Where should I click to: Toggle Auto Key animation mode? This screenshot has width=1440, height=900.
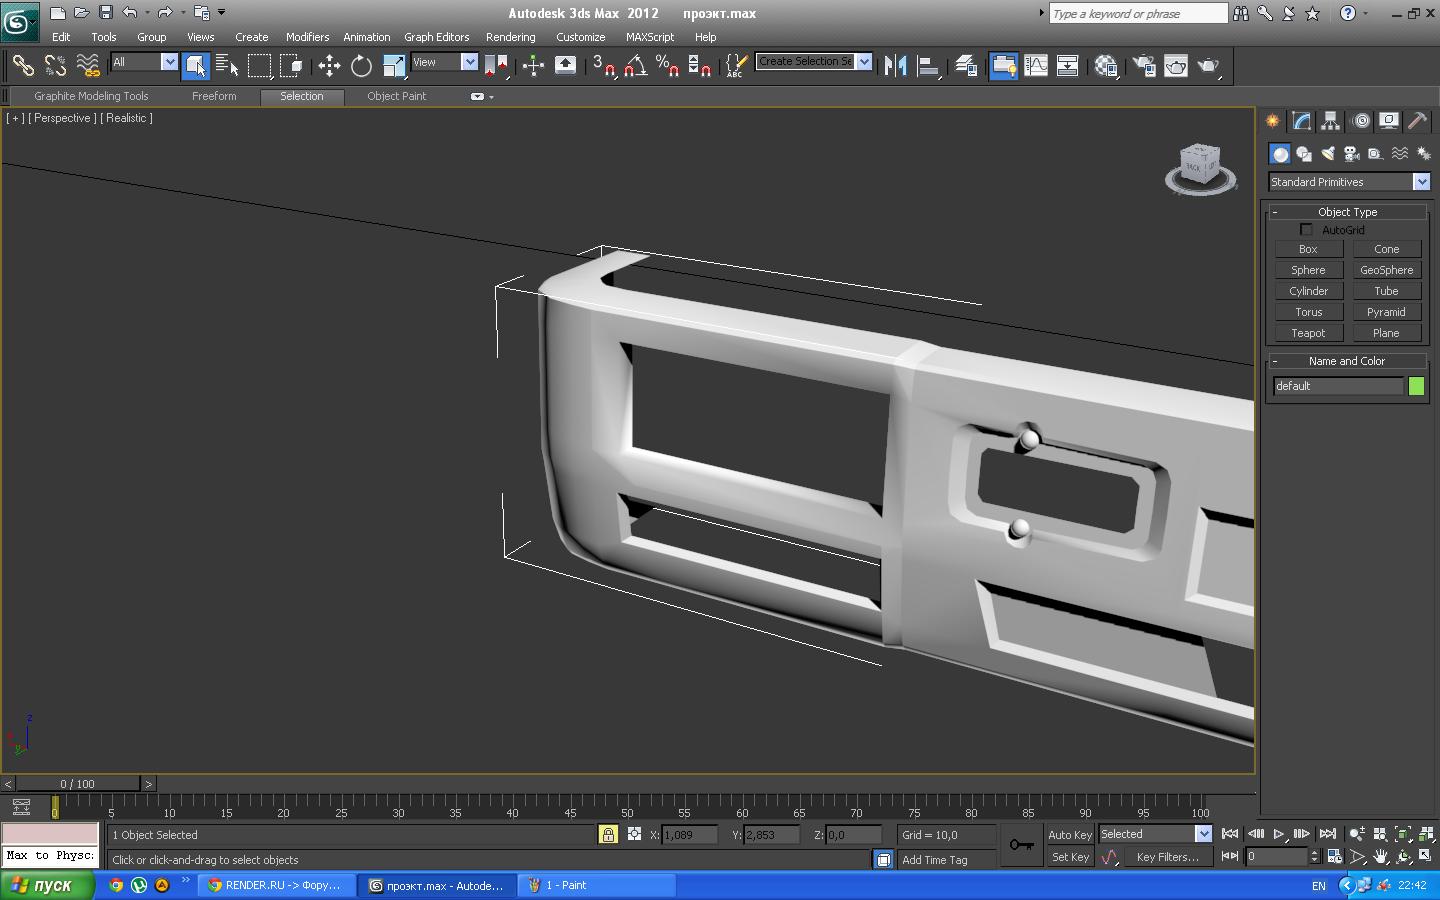1069,834
